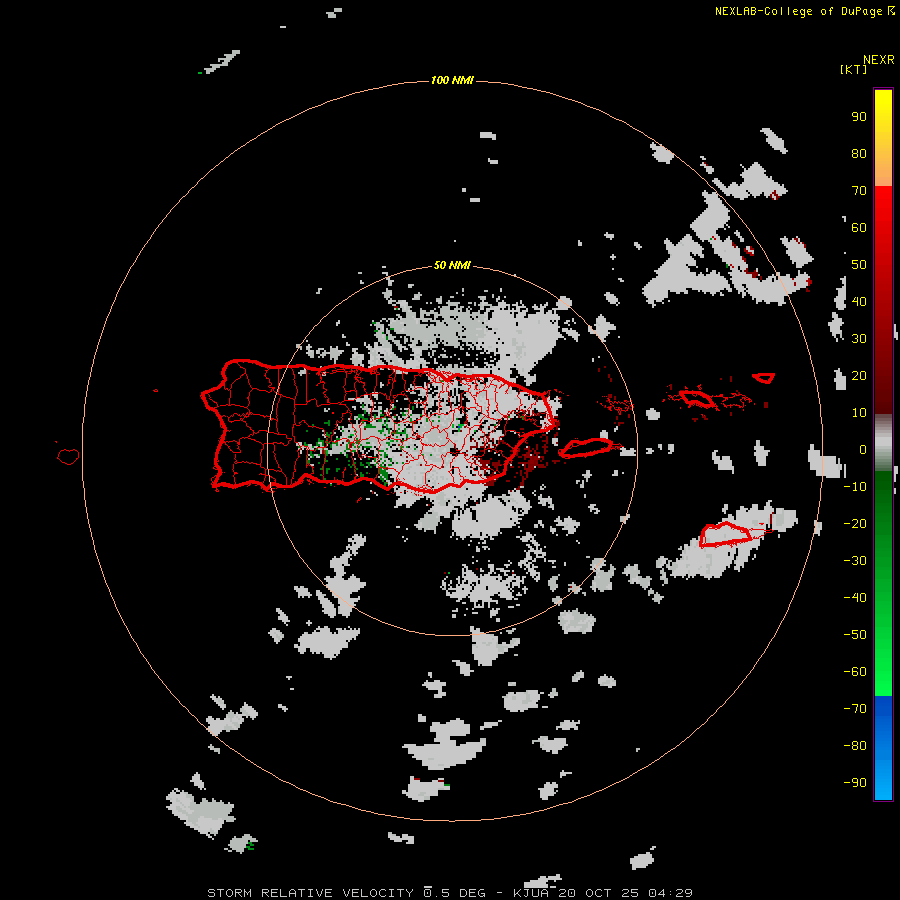Screen dimensions: 900x900
Task: Click the -80 value on the velocity scale
Action: pyautogui.click(x=855, y=746)
